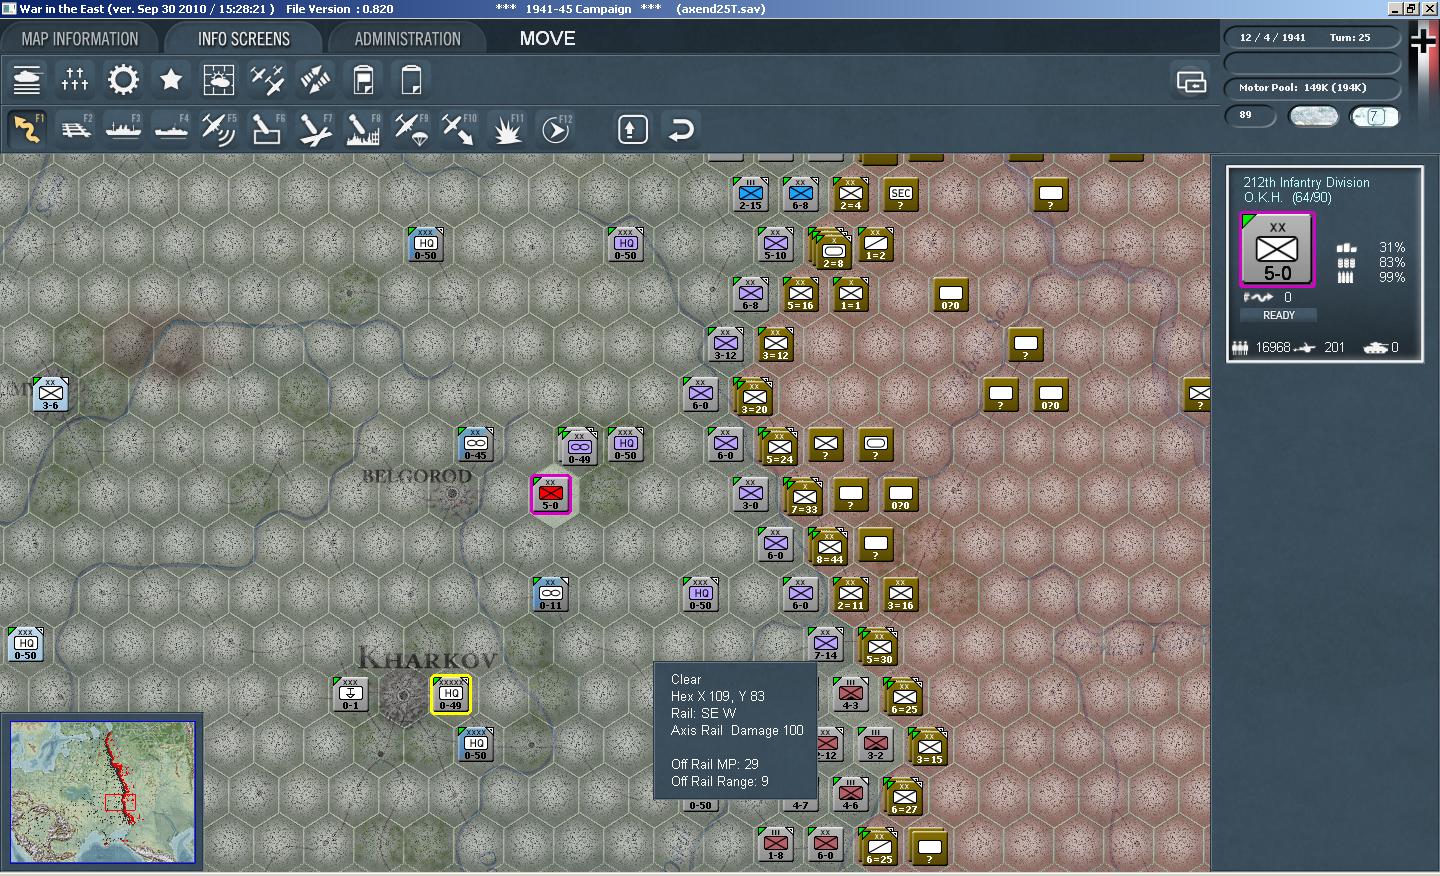This screenshot has width=1440, height=876.
Task: Select the blue 2-15 unit at top
Action: (x=750, y=194)
